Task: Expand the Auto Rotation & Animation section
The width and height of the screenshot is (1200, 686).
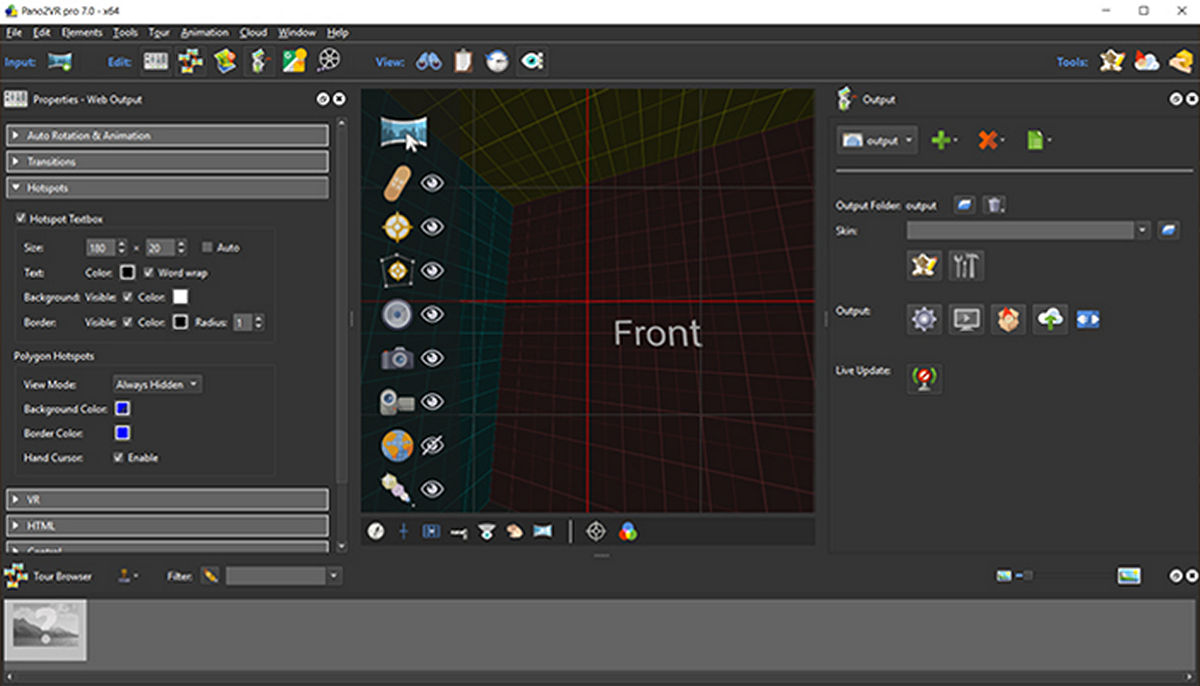Action: point(168,136)
